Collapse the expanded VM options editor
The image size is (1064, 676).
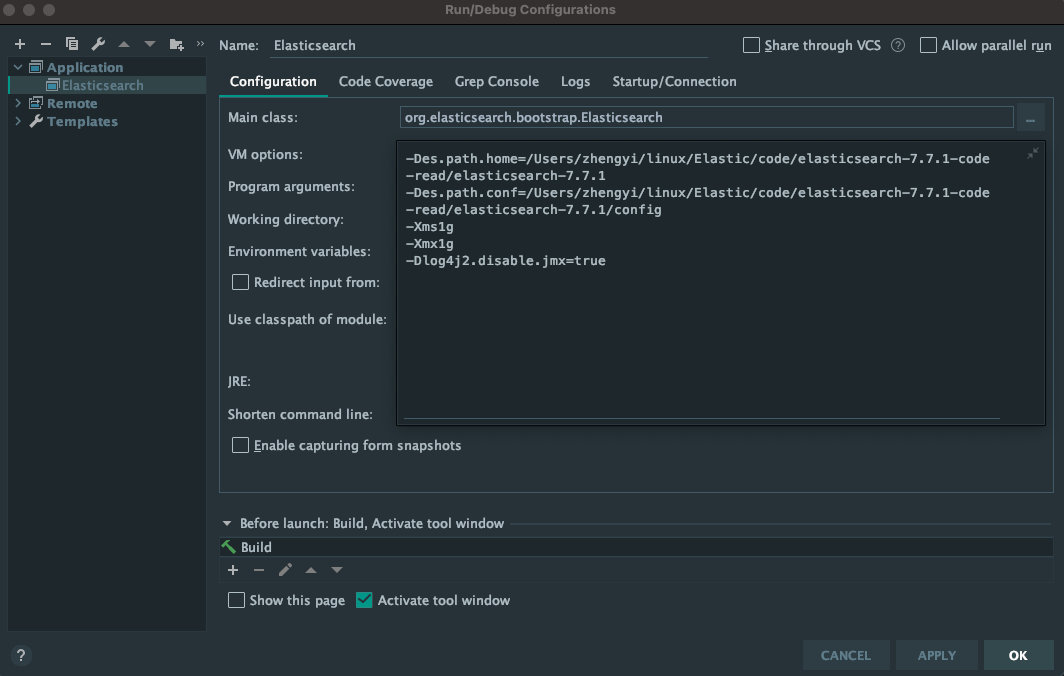click(x=1032, y=153)
